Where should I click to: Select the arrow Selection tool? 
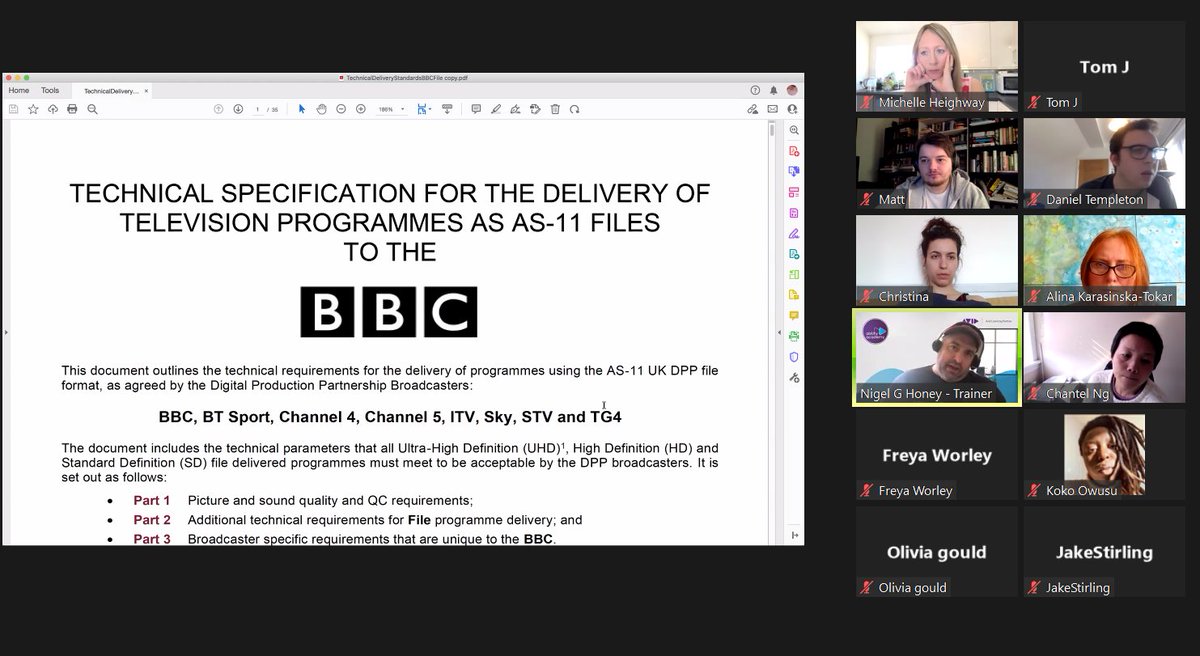click(x=301, y=109)
